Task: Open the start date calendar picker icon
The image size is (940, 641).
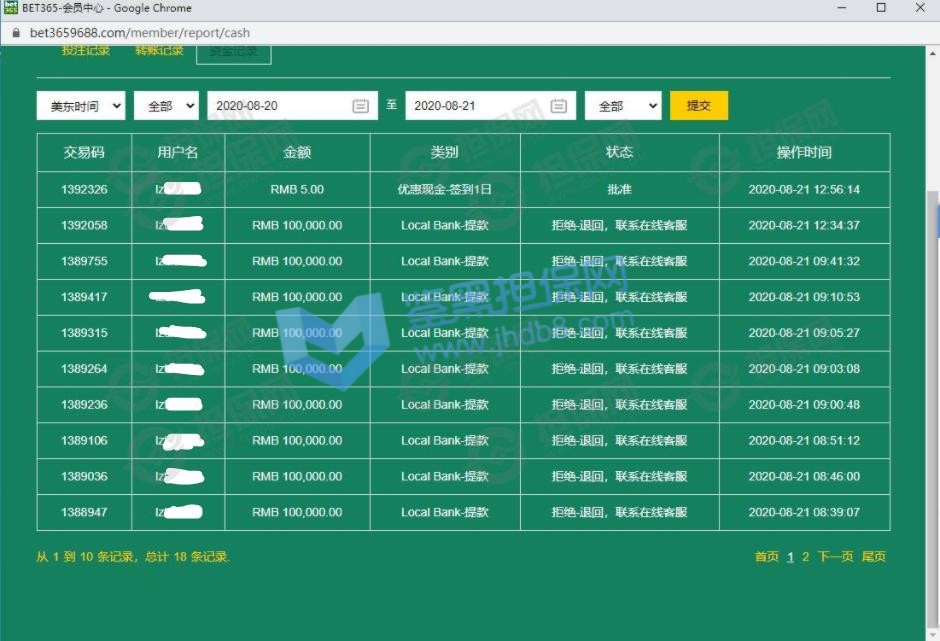Action: click(361, 106)
